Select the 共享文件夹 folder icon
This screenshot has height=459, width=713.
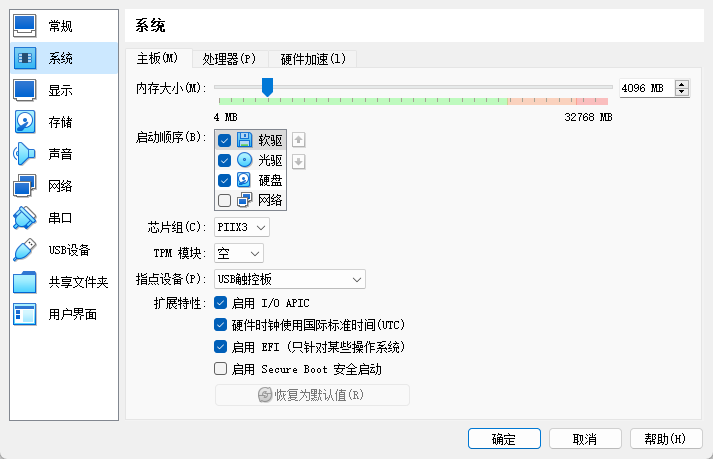(x=25, y=282)
